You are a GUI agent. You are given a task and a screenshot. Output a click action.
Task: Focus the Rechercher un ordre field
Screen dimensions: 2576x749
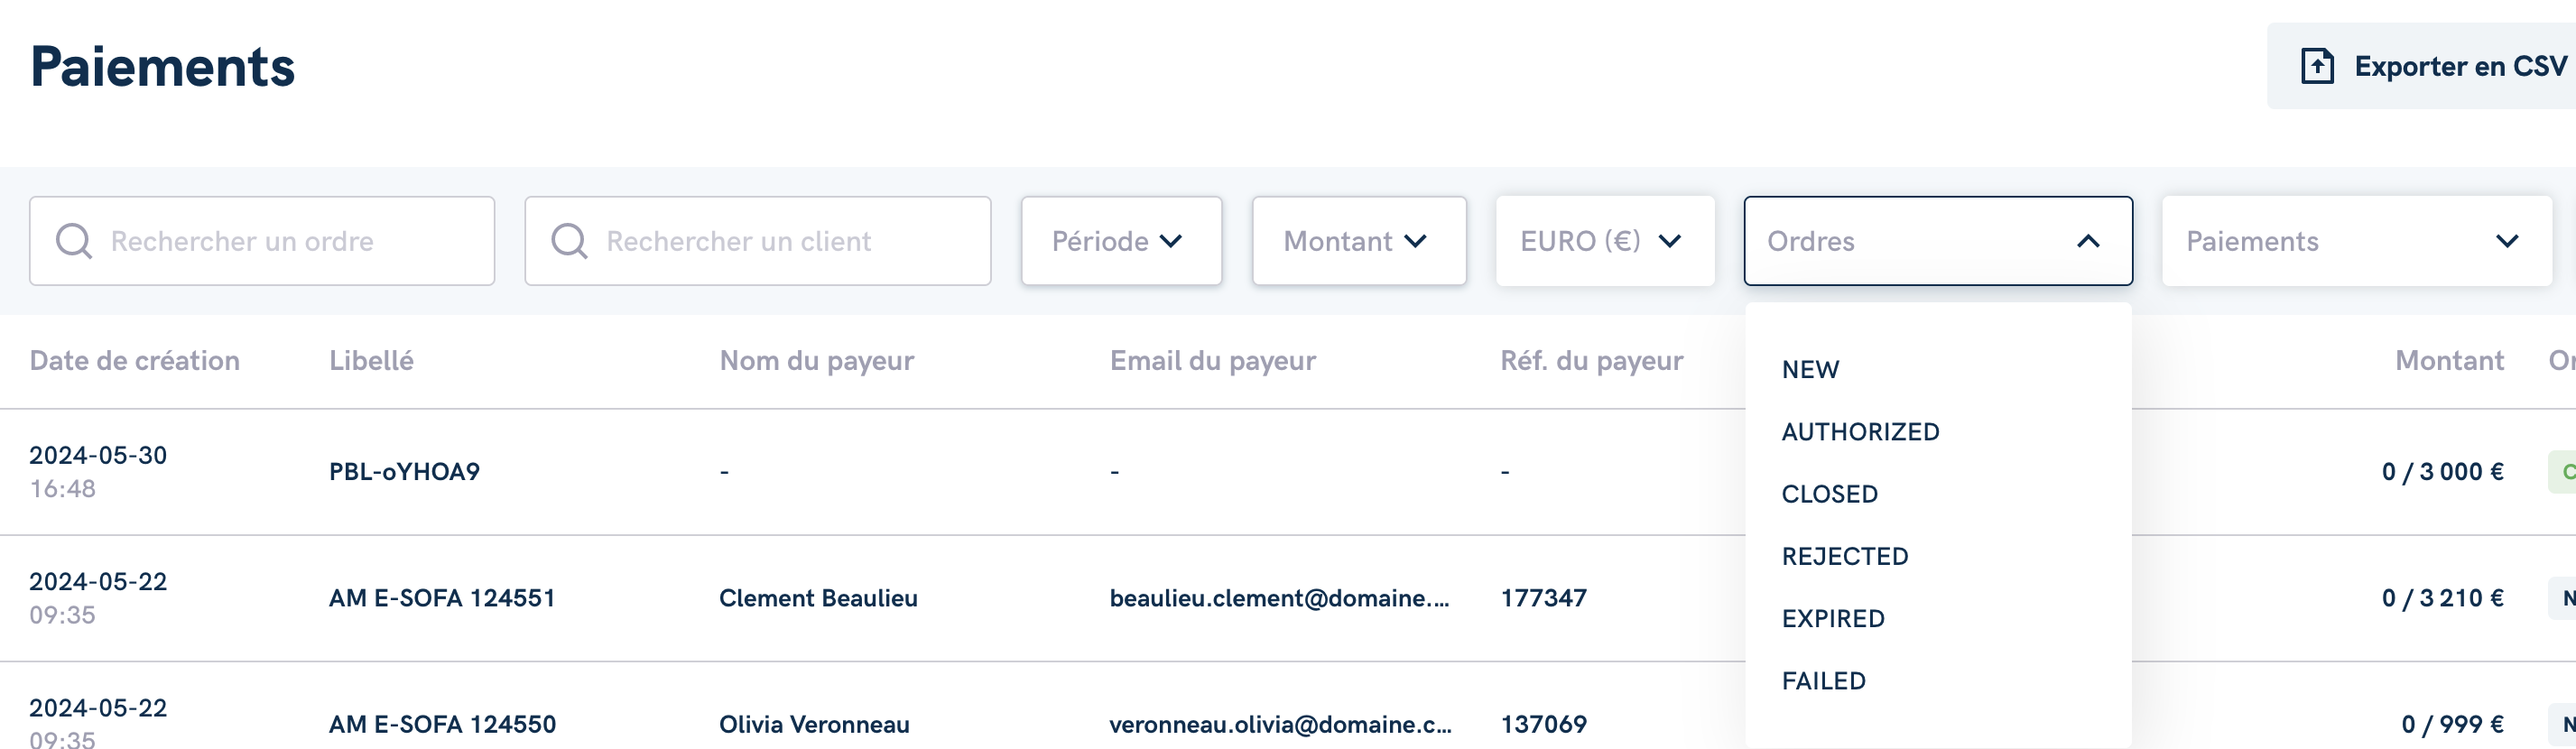click(262, 241)
